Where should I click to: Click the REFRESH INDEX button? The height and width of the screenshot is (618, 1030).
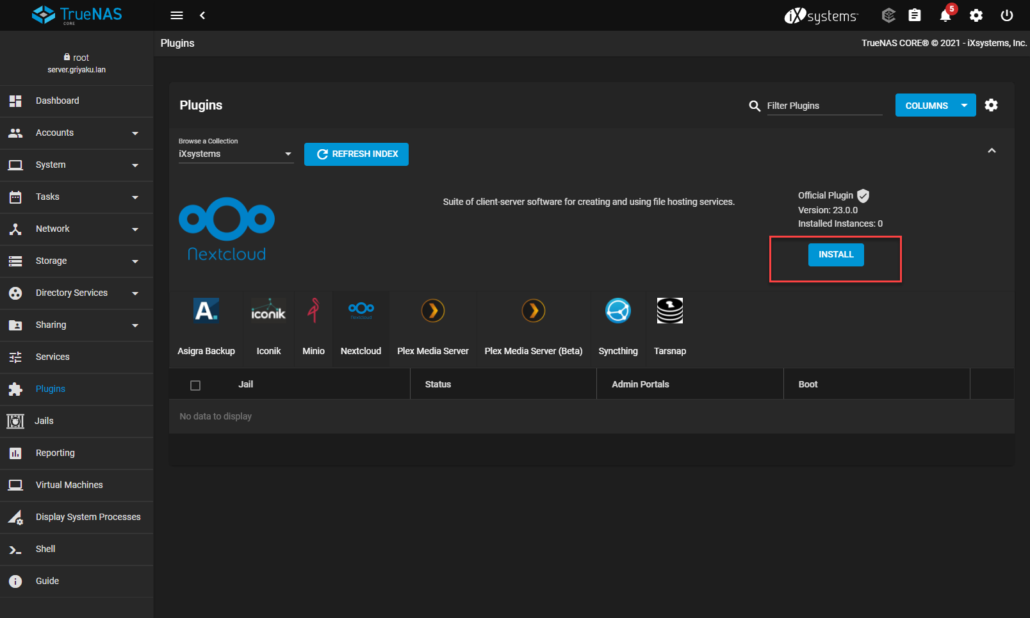point(356,154)
